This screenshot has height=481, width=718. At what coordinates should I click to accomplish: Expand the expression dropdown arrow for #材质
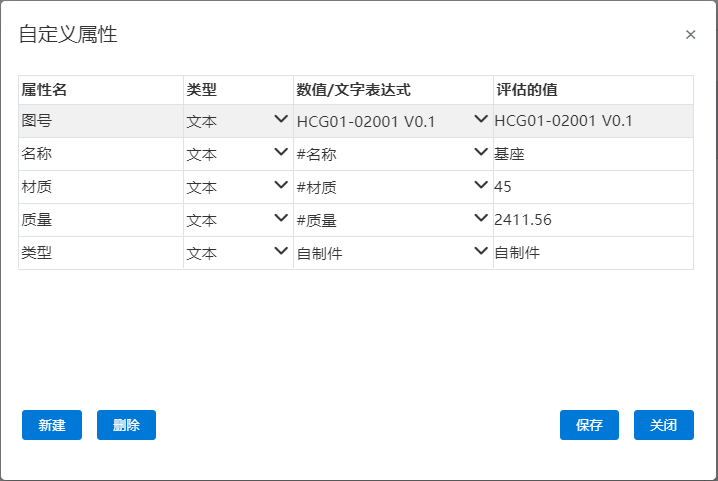[481, 185]
